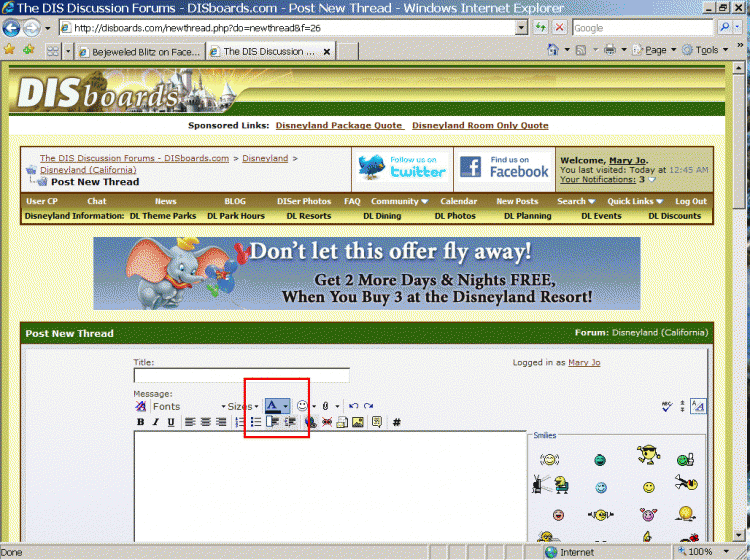Click the browser Stop icon
The width and height of the screenshot is (750, 560).
click(559, 27)
